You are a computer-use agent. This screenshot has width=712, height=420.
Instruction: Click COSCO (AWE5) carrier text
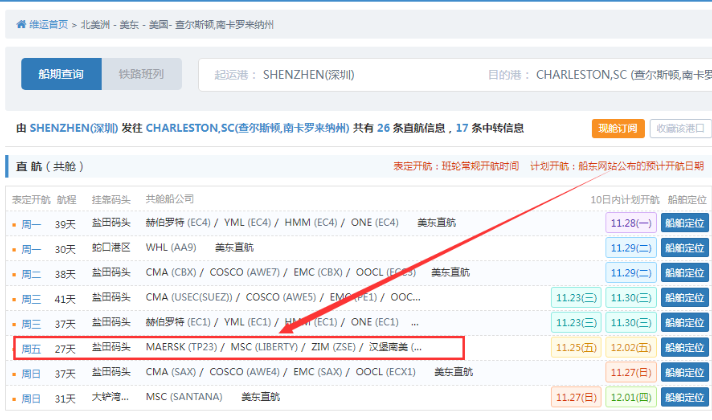(281, 297)
